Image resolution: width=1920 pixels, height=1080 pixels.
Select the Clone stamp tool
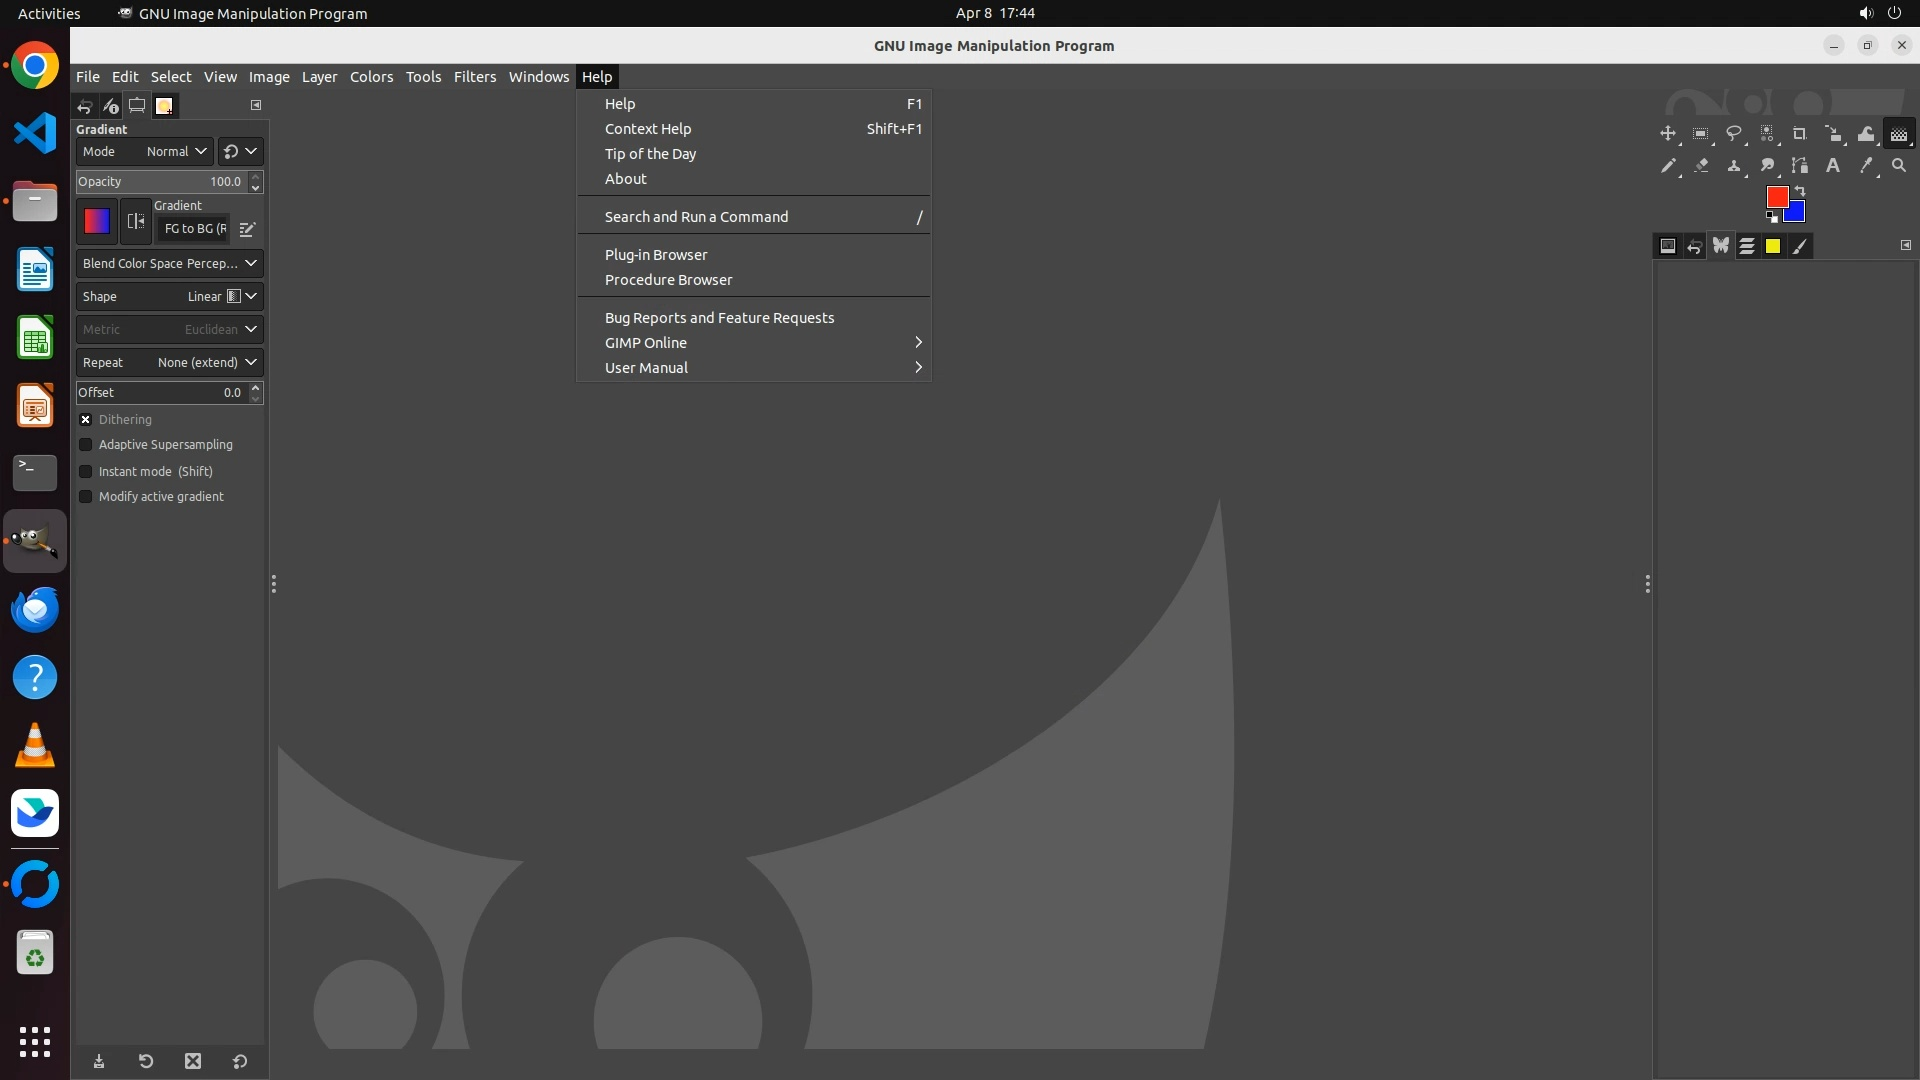click(1734, 166)
